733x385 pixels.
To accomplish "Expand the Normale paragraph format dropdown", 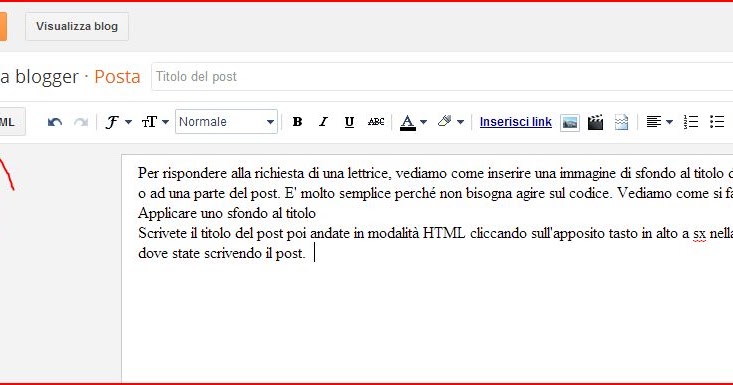I will click(226, 121).
